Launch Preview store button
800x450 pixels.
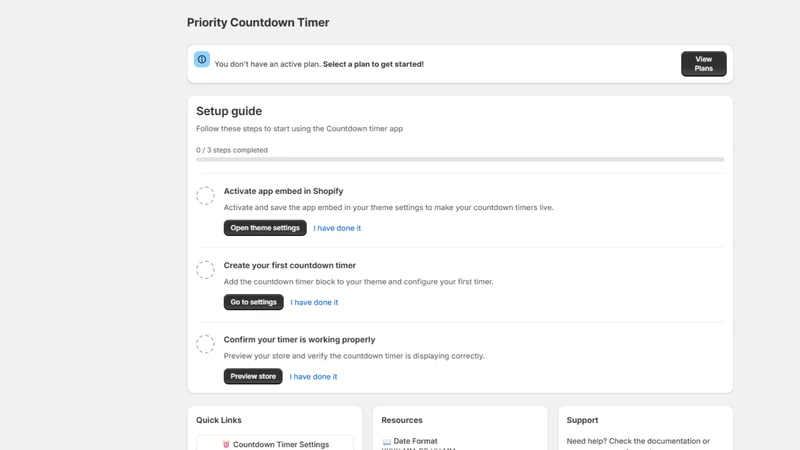(253, 377)
